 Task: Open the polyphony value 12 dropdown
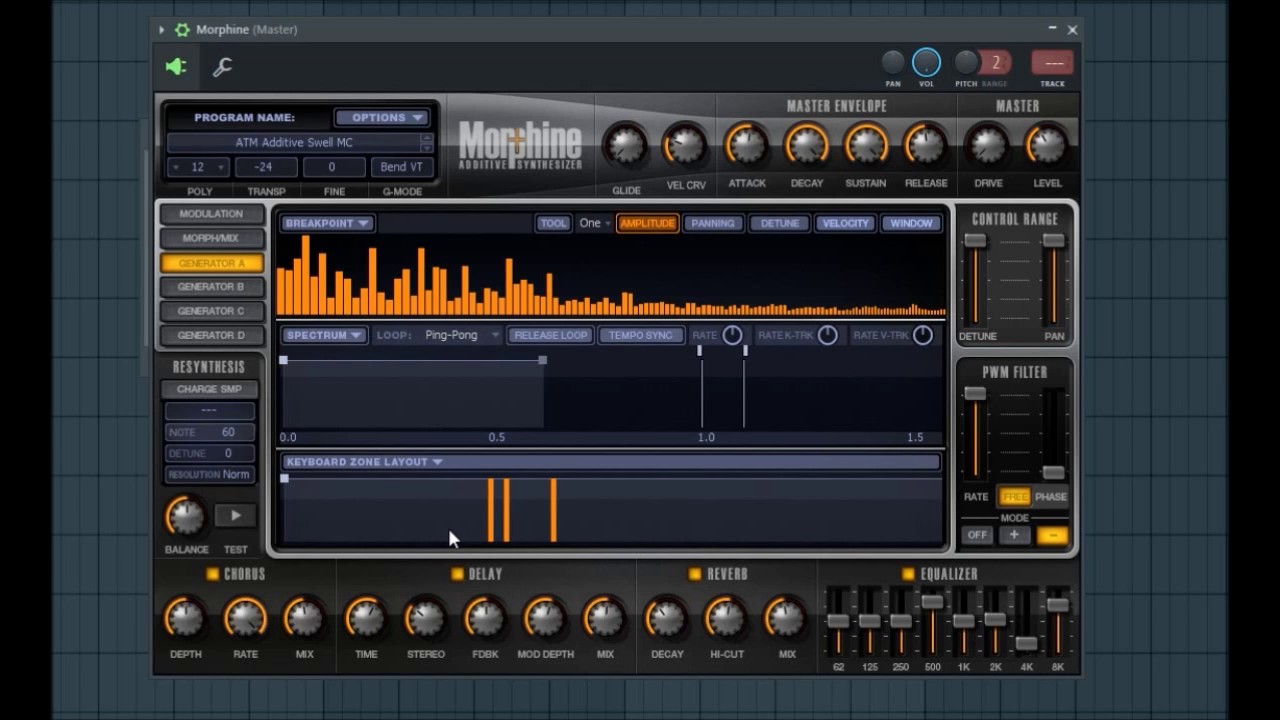click(198, 167)
